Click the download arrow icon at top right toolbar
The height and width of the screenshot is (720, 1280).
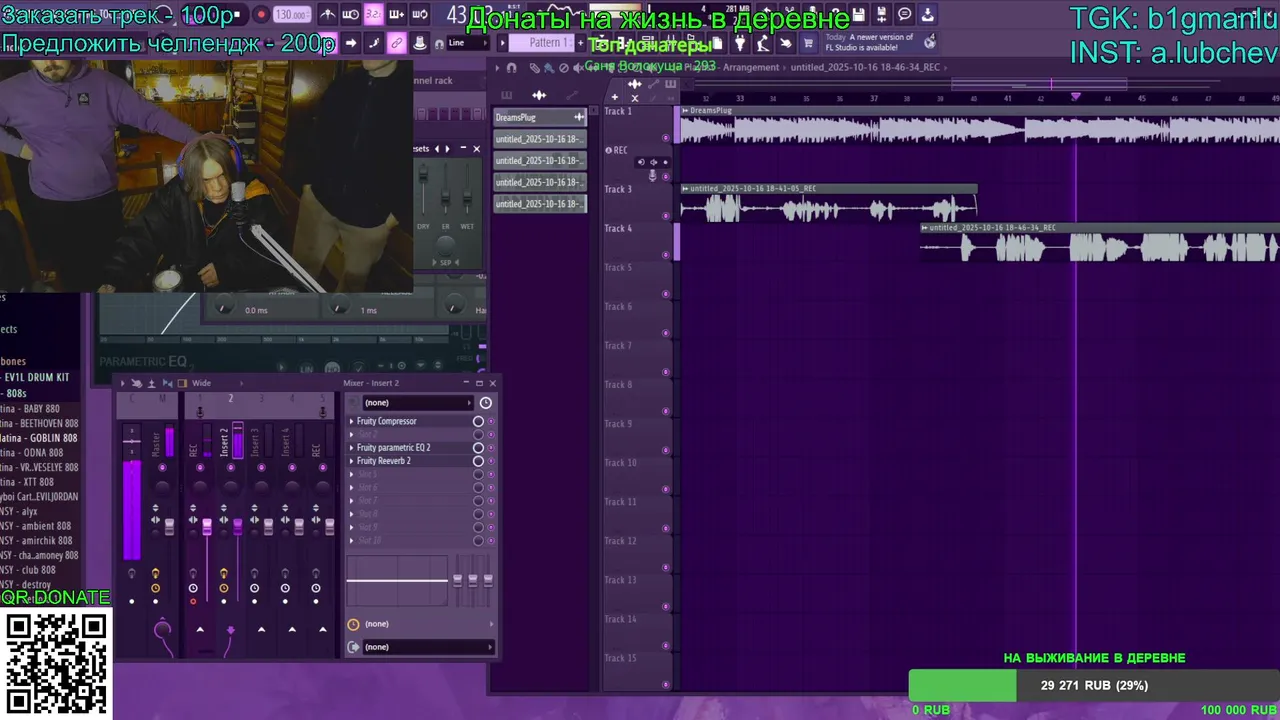927,14
